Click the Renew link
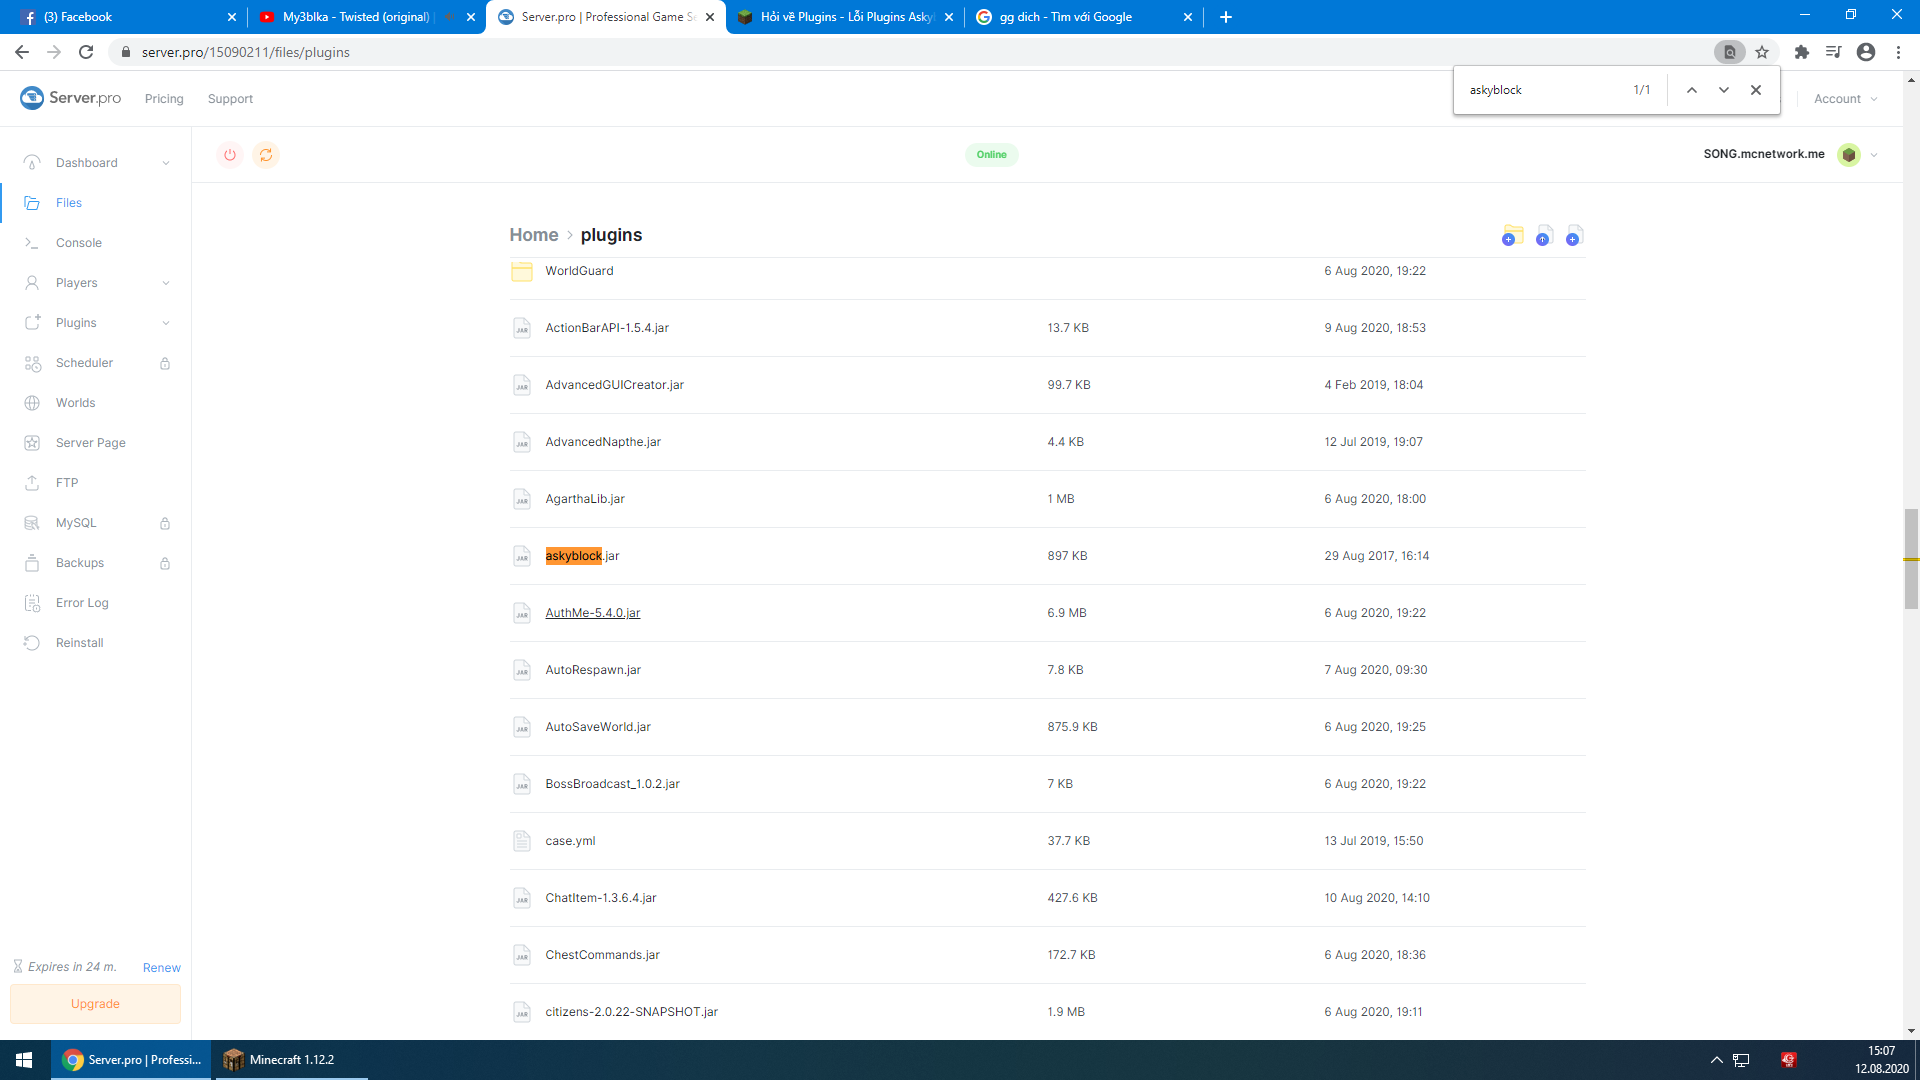 (x=161, y=967)
